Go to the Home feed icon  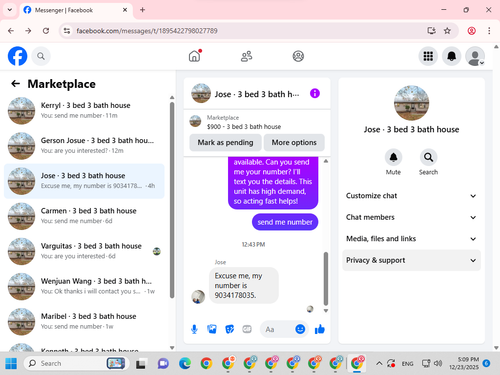(195, 56)
